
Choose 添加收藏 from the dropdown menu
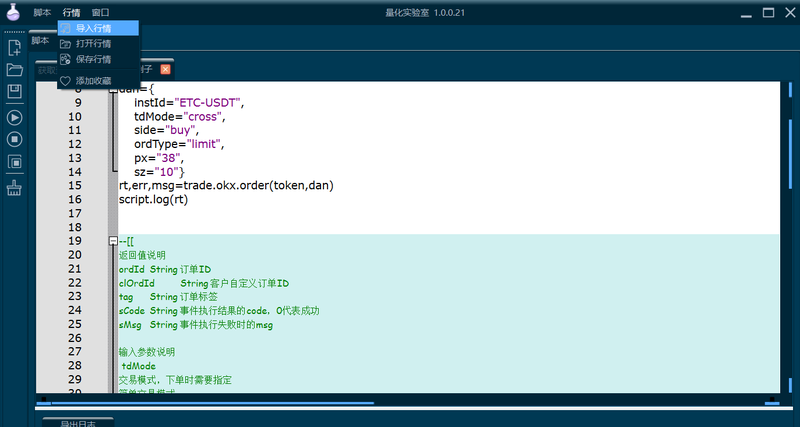pos(98,81)
